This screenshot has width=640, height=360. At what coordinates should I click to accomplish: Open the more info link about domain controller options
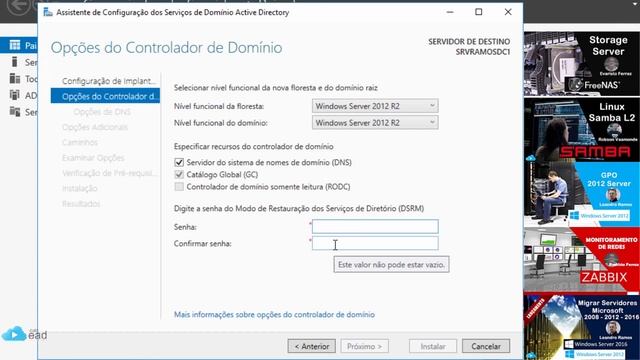point(274,315)
